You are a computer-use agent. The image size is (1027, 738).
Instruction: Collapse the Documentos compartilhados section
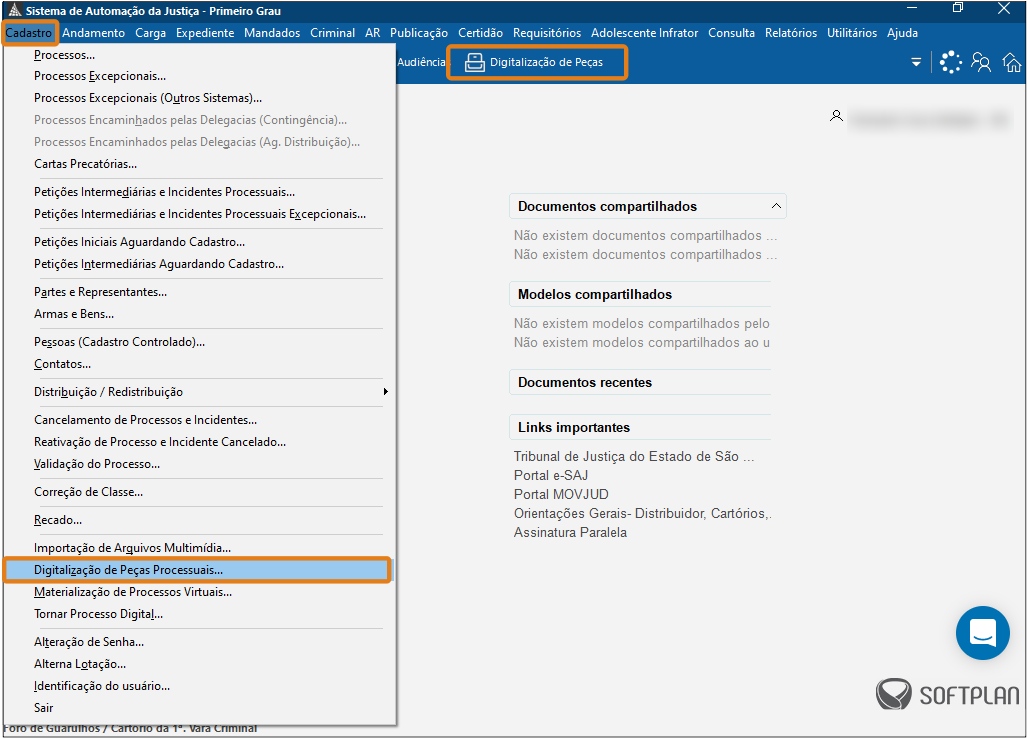[775, 206]
